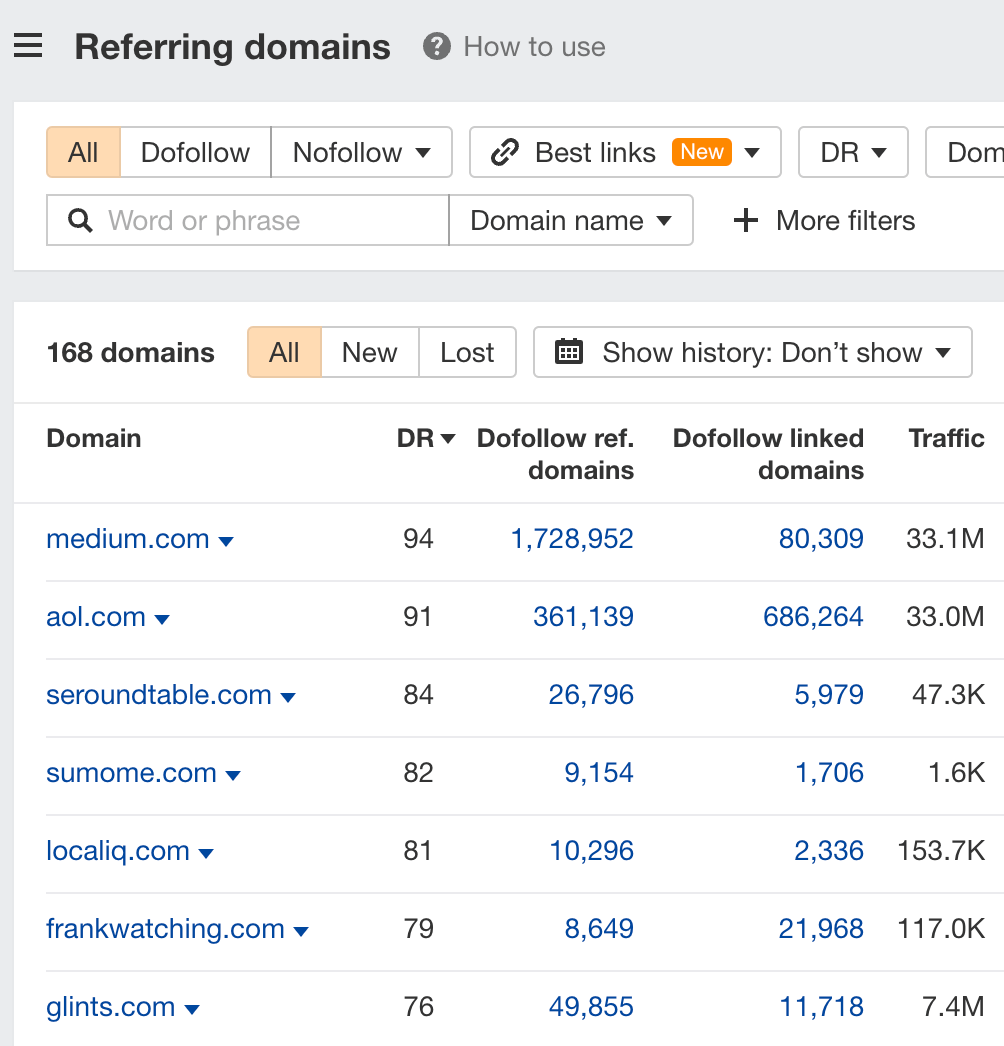Click the DR column sort arrow
The width and height of the screenshot is (1004, 1046).
click(447, 438)
